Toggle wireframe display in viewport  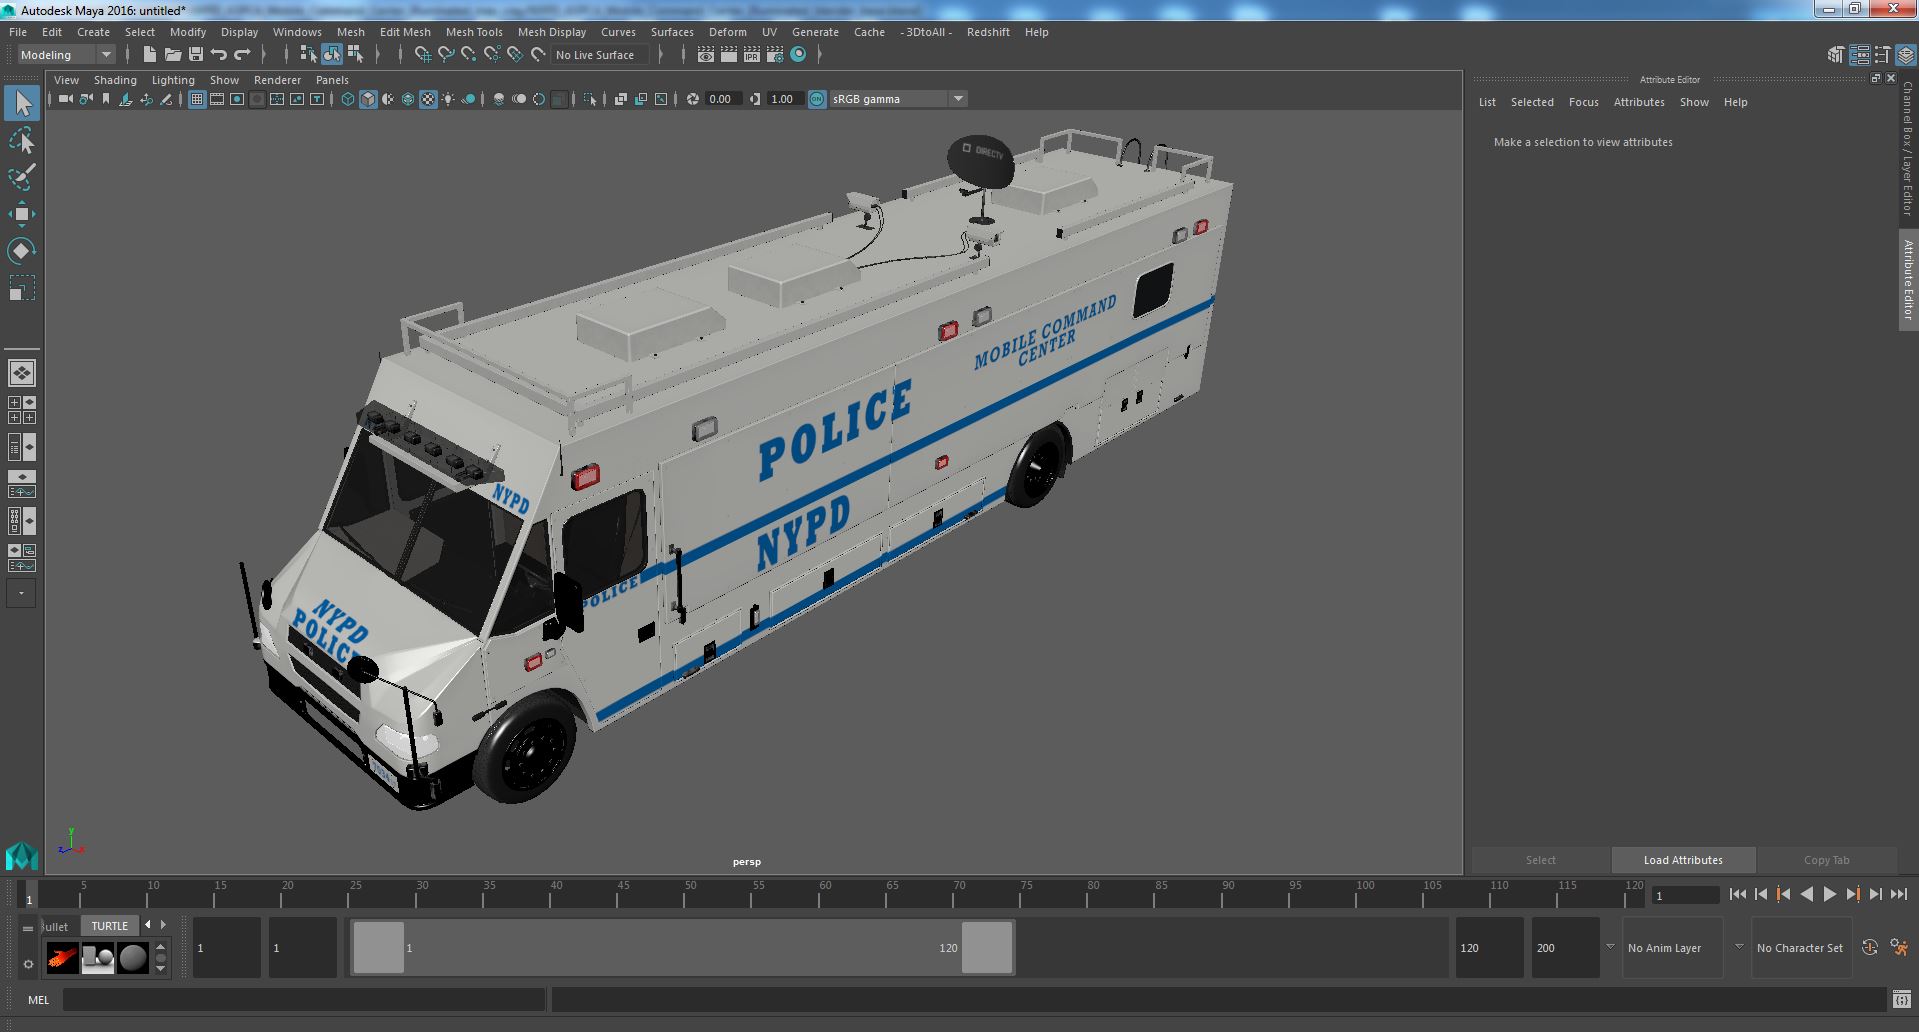[348, 99]
